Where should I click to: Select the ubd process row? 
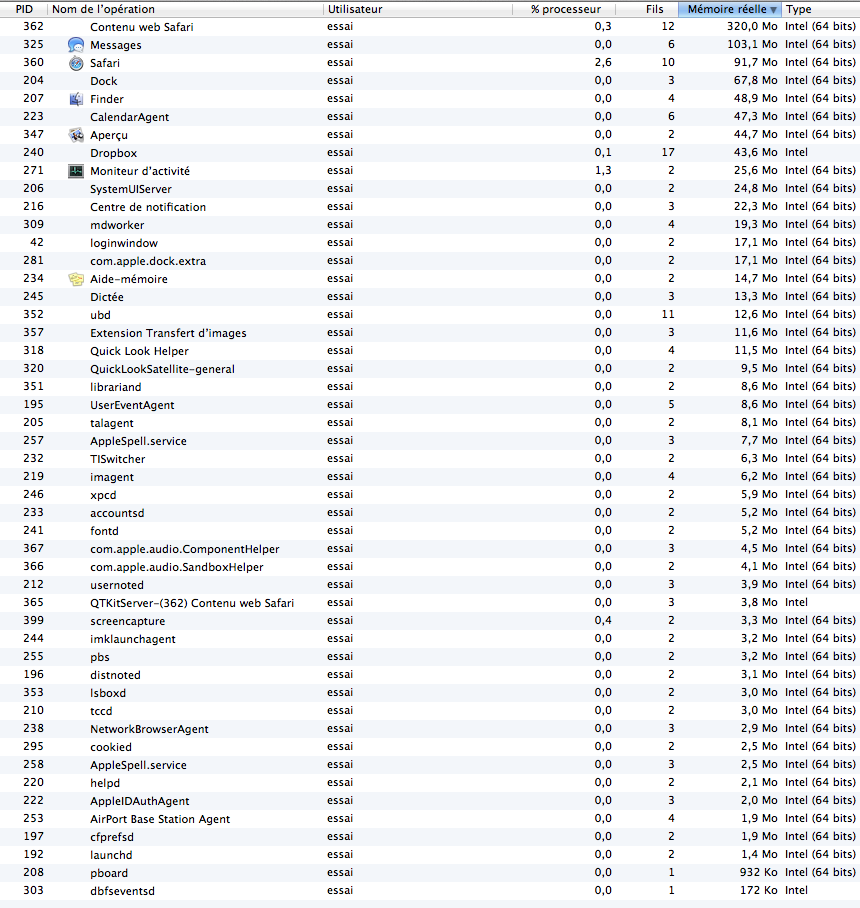point(430,314)
